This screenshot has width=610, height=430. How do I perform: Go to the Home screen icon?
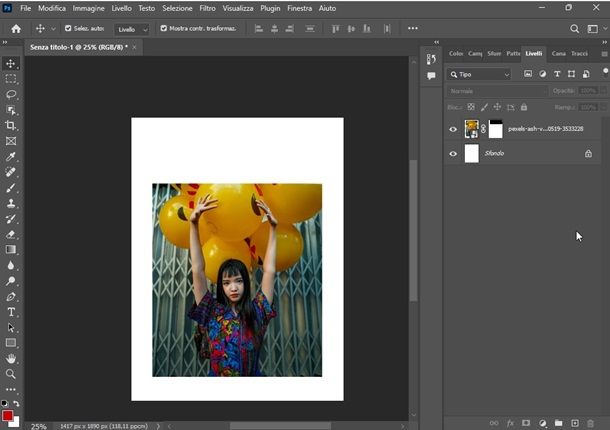coord(16,28)
